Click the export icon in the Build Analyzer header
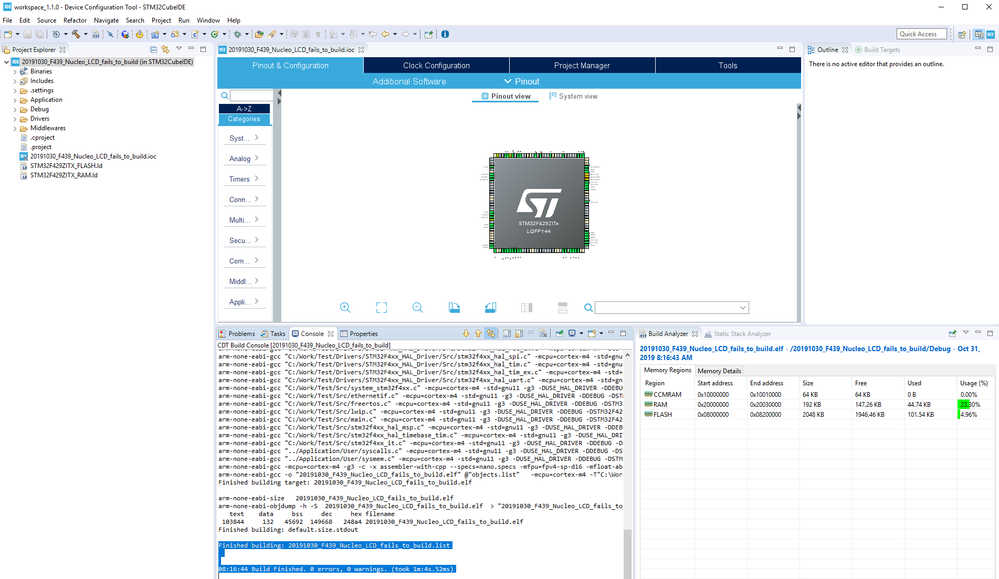Image resolution: width=999 pixels, height=579 pixels. pyautogui.click(x=952, y=333)
